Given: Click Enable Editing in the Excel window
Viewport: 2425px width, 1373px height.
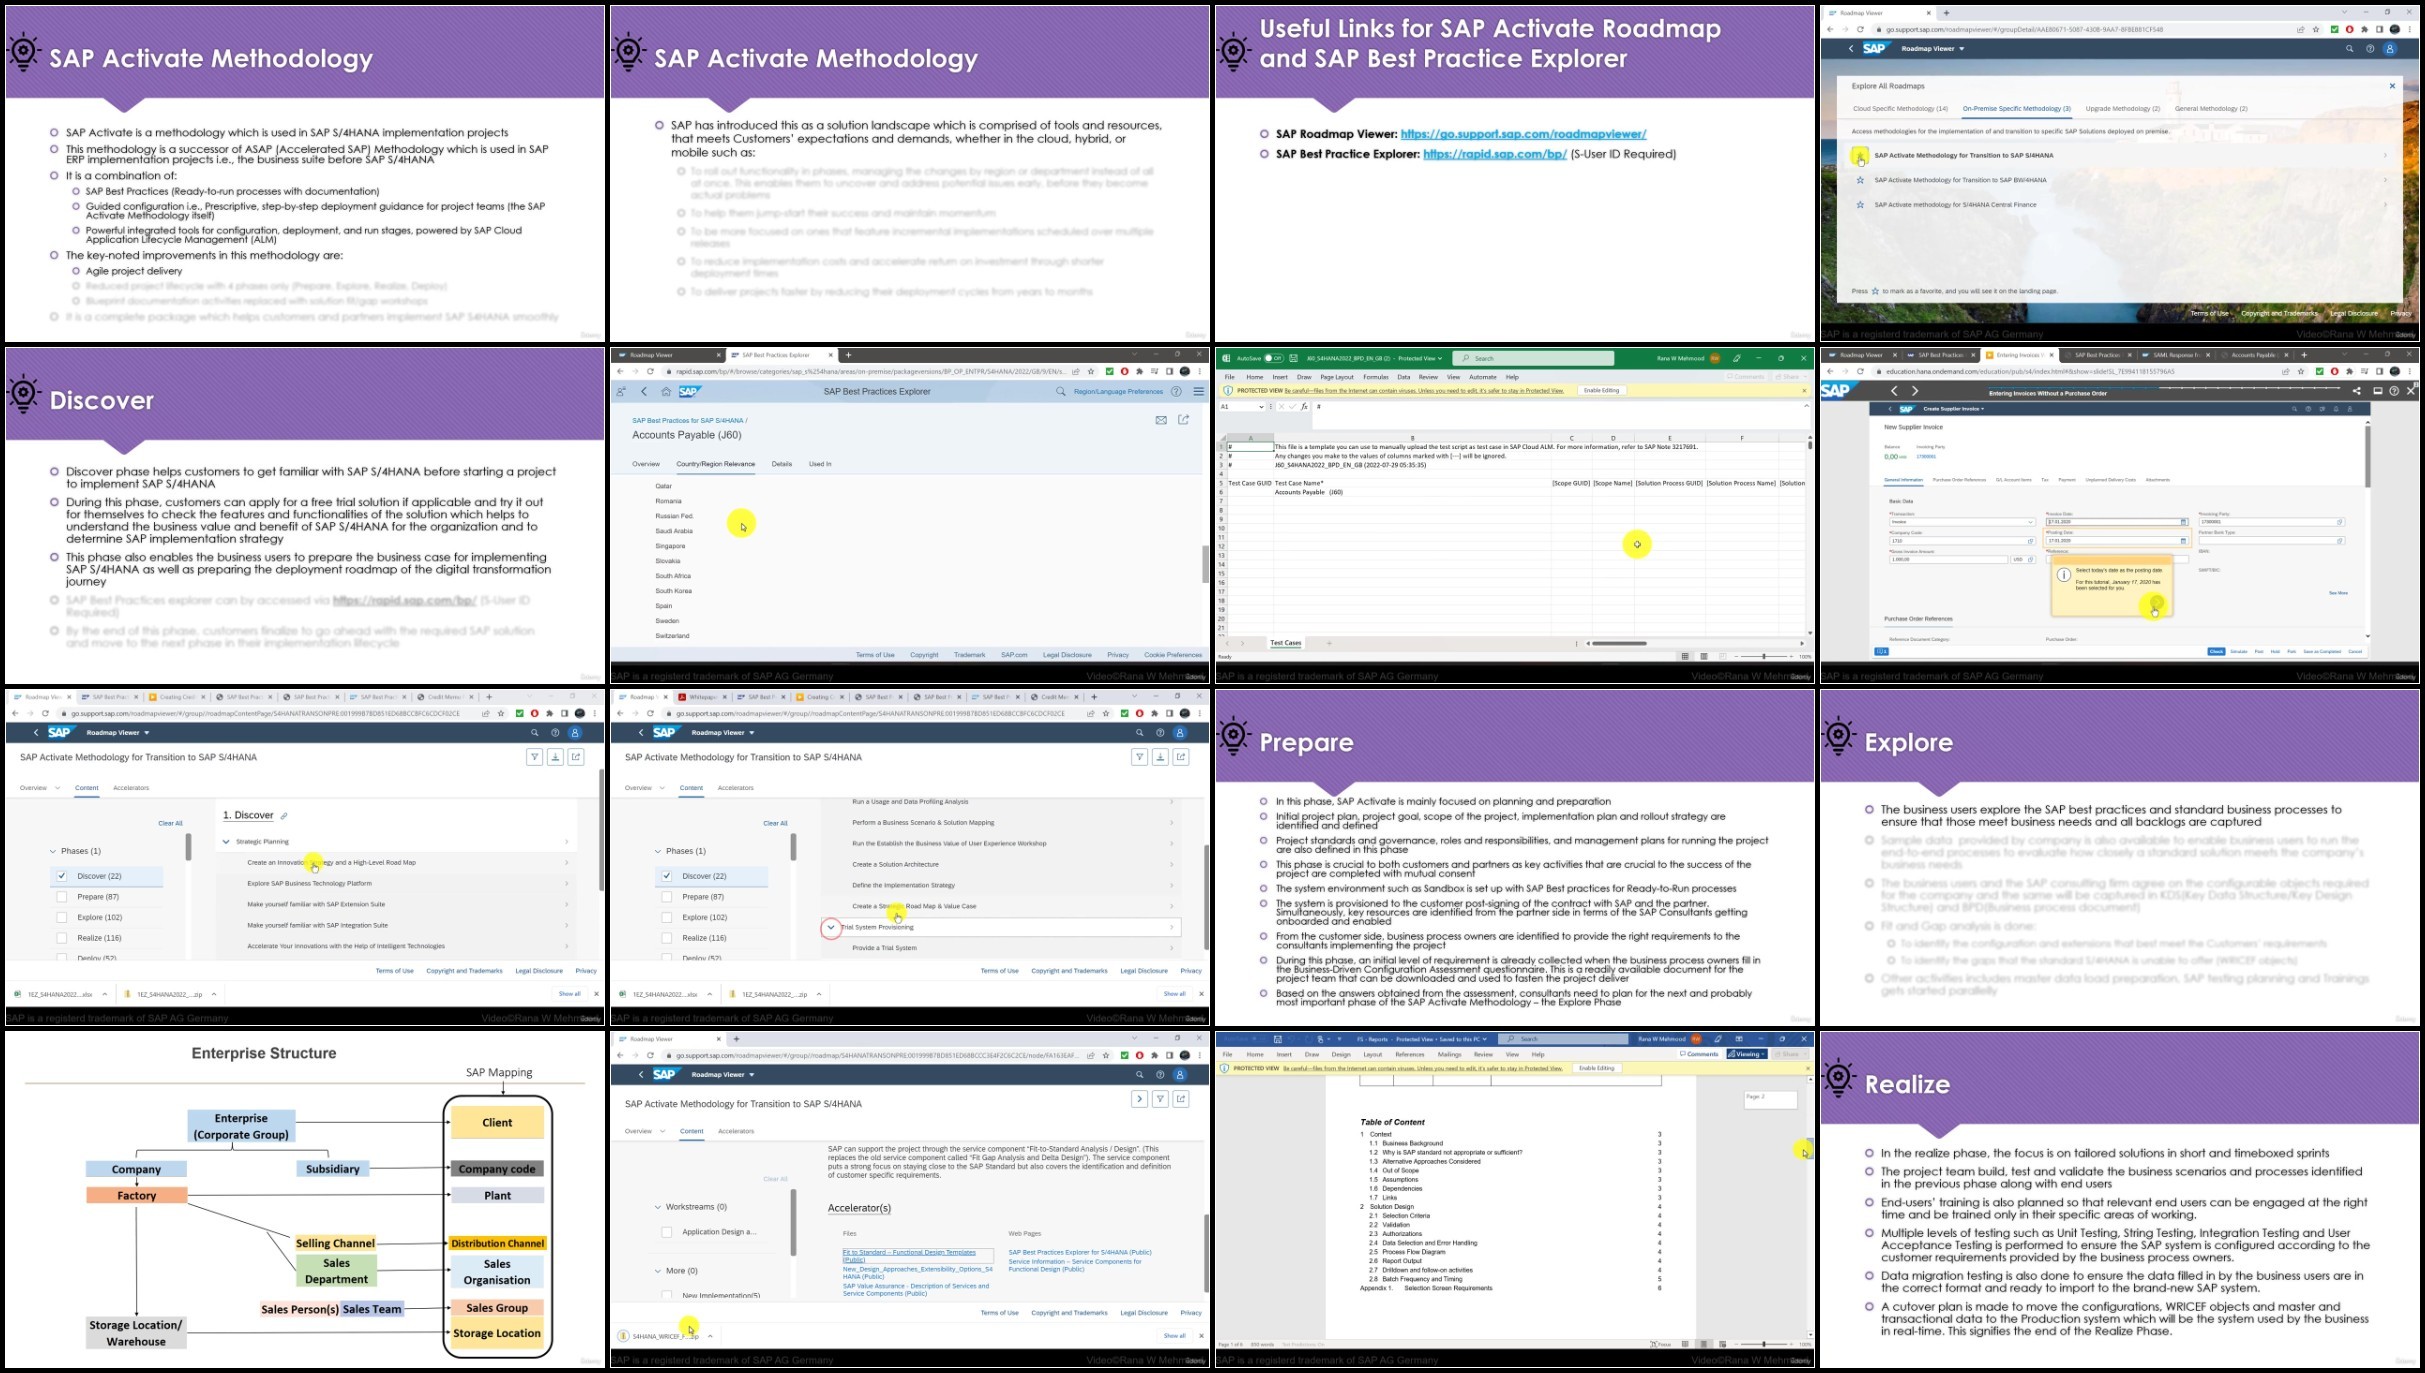Looking at the screenshot, I should [x=1602, y=390].
